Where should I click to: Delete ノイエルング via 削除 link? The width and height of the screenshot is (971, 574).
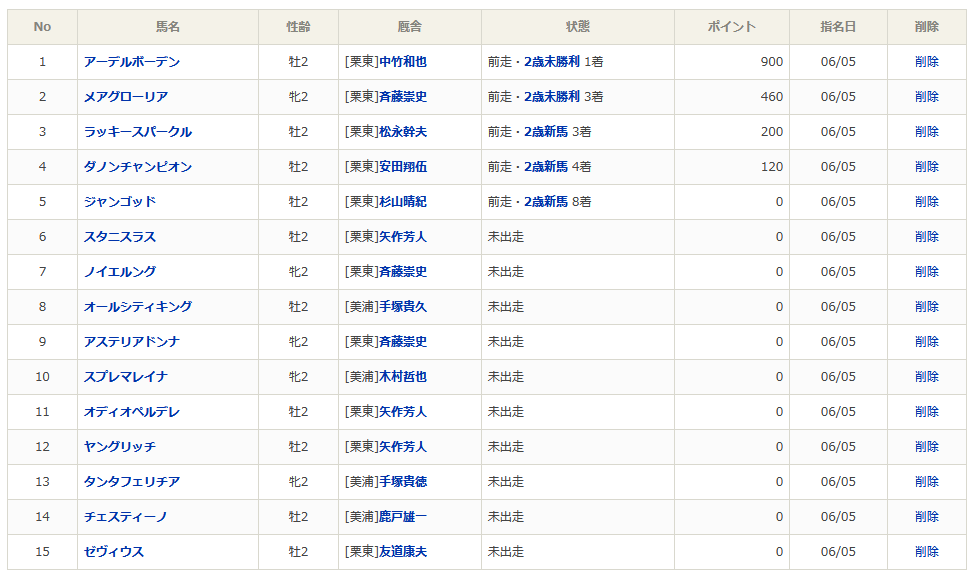[927, 272]
